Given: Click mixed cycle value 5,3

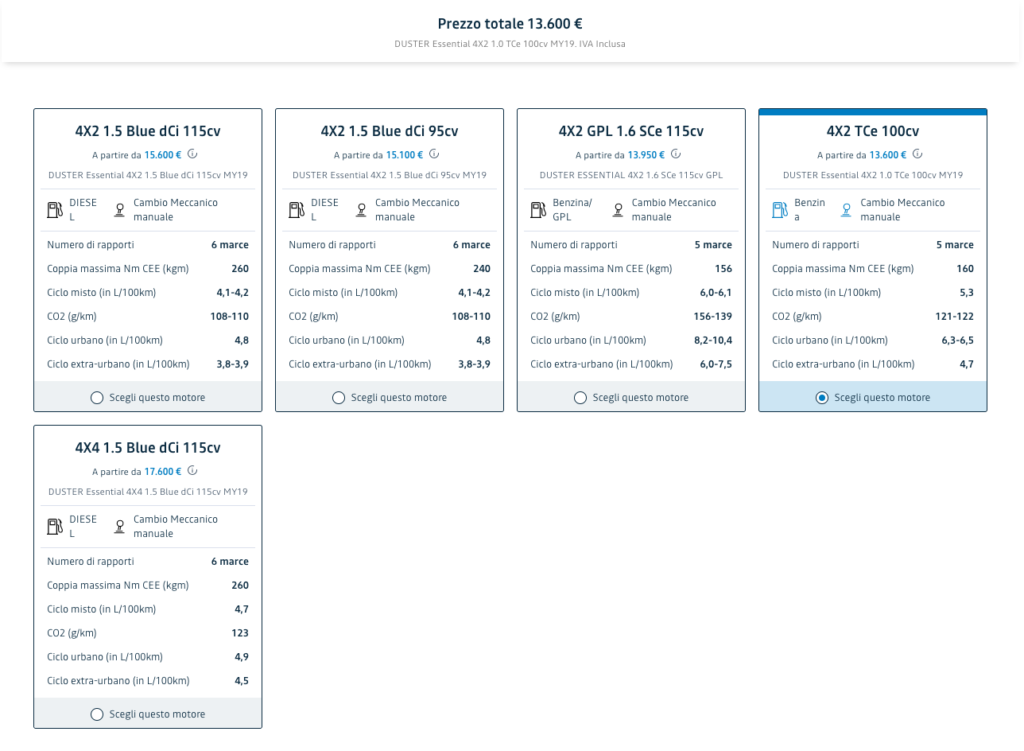Looking at the screenshot, I should coord(967,293).
